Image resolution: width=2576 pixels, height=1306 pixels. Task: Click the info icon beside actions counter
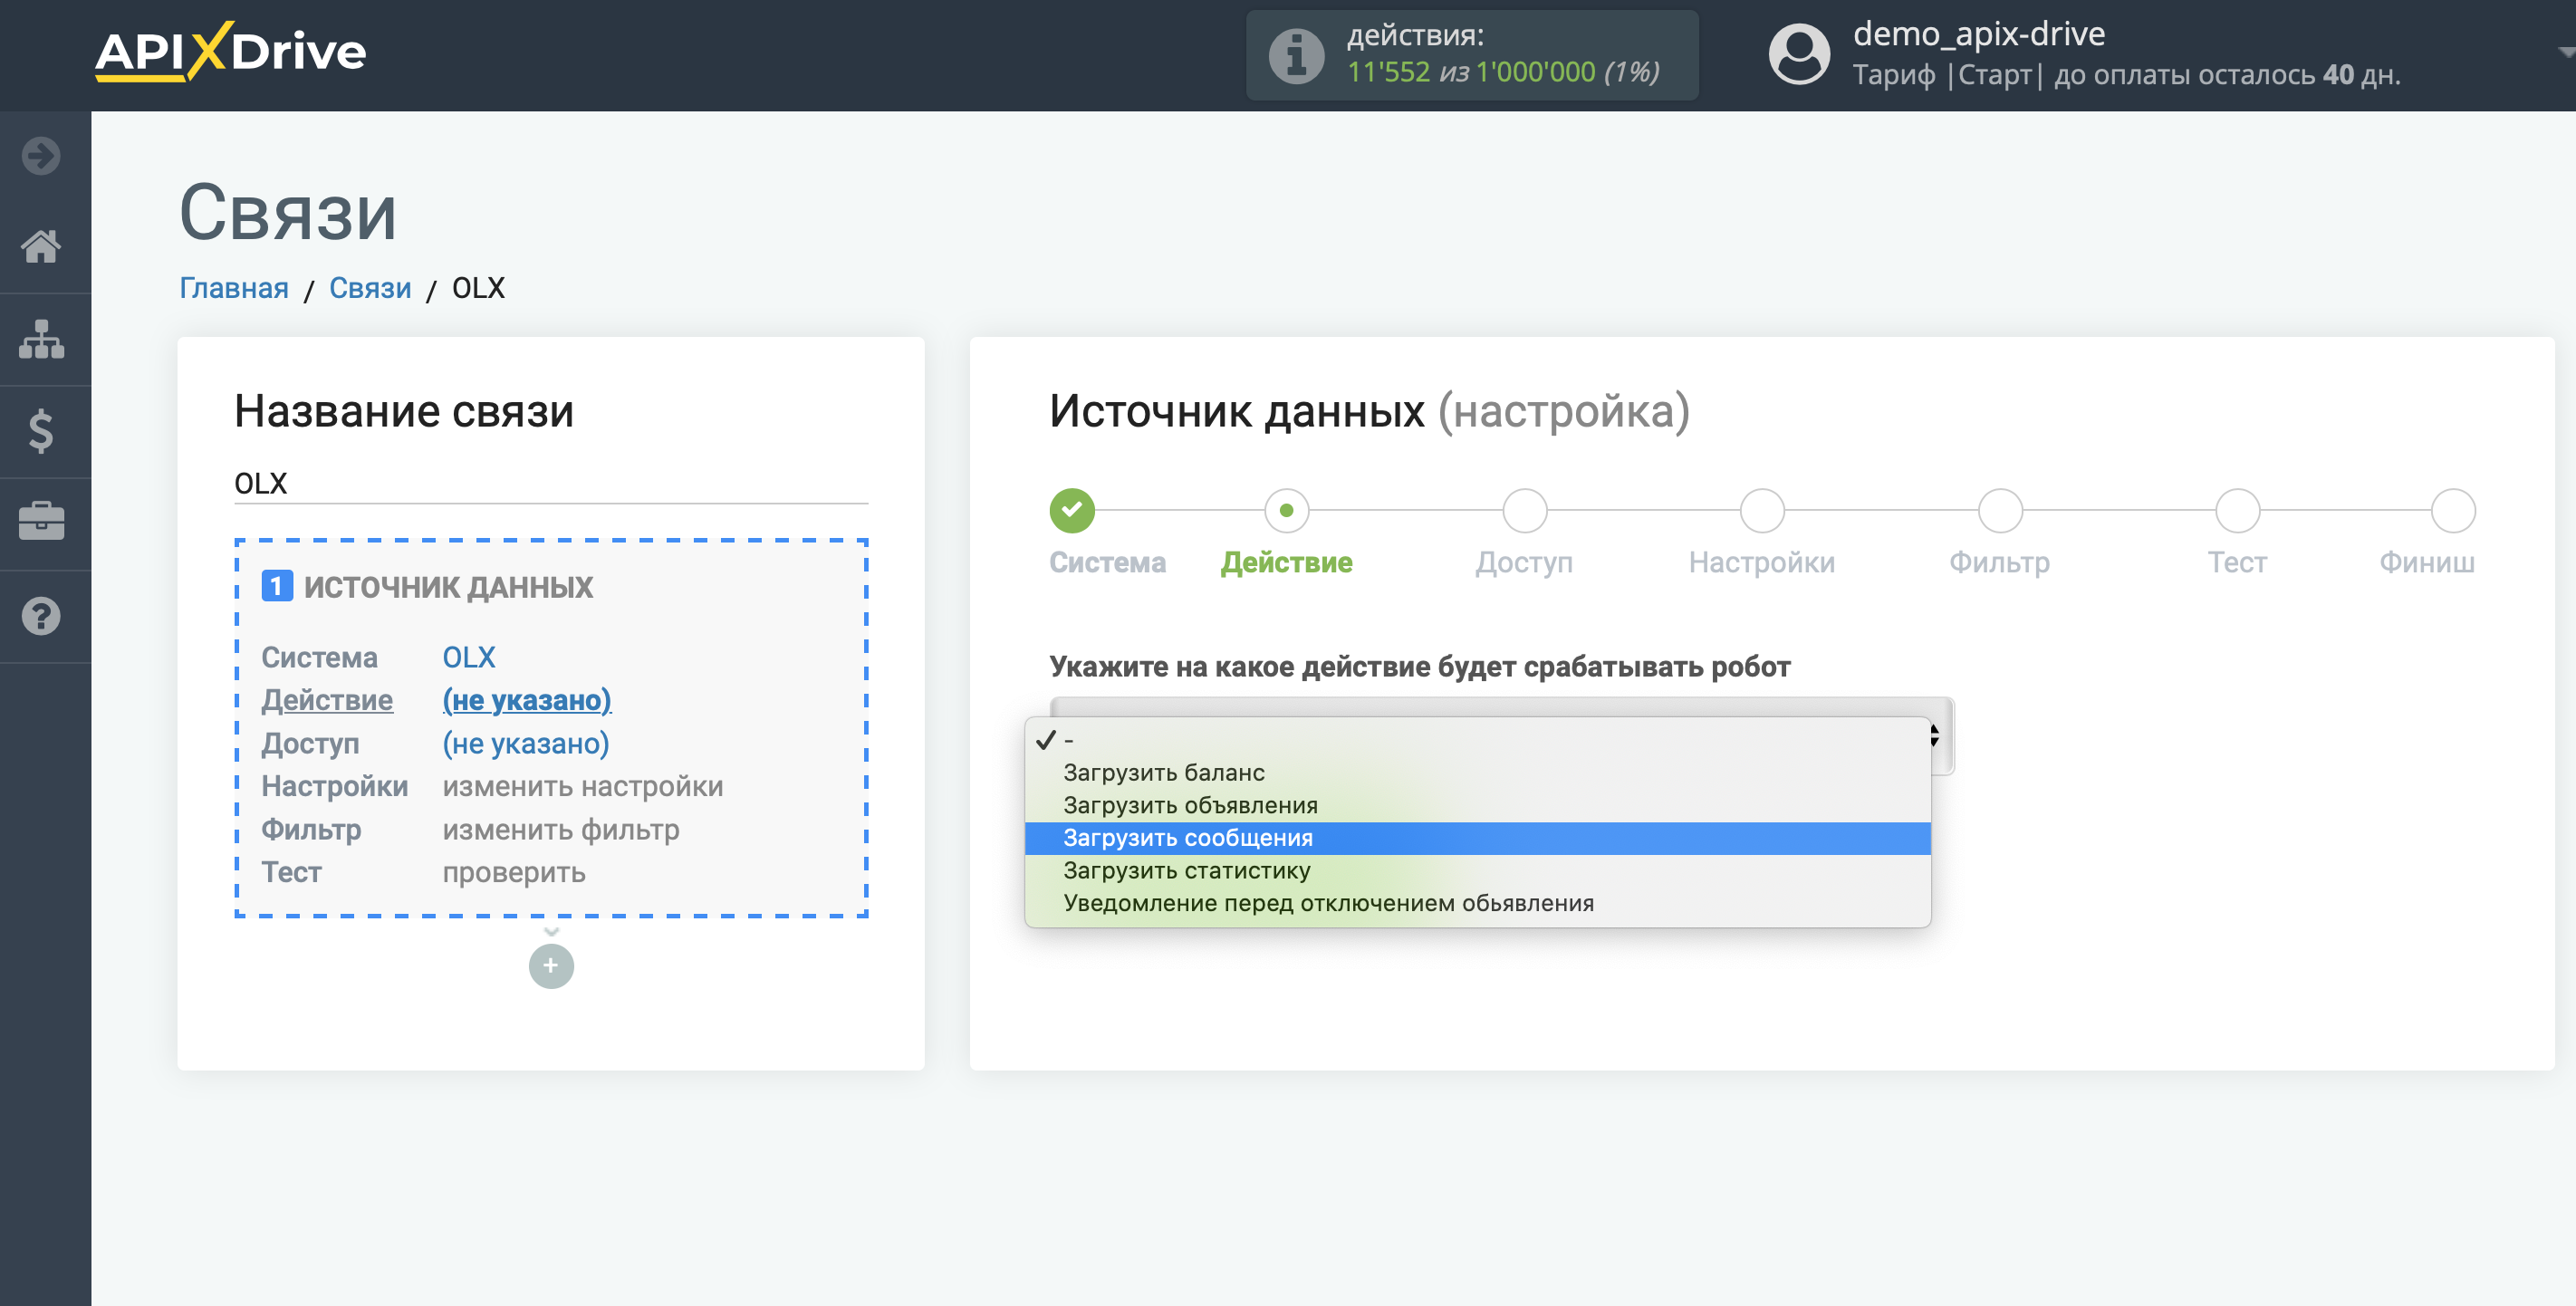click(x=1296, y=56)
